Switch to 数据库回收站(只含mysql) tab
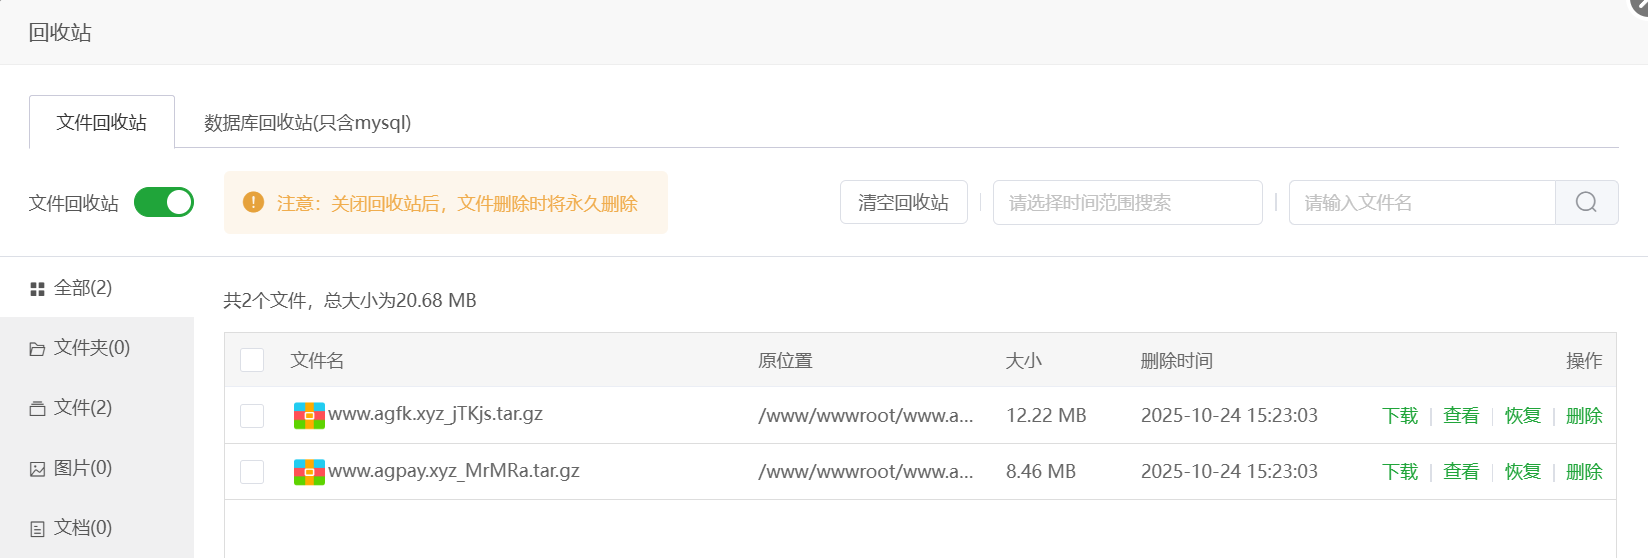 (307, 123)
